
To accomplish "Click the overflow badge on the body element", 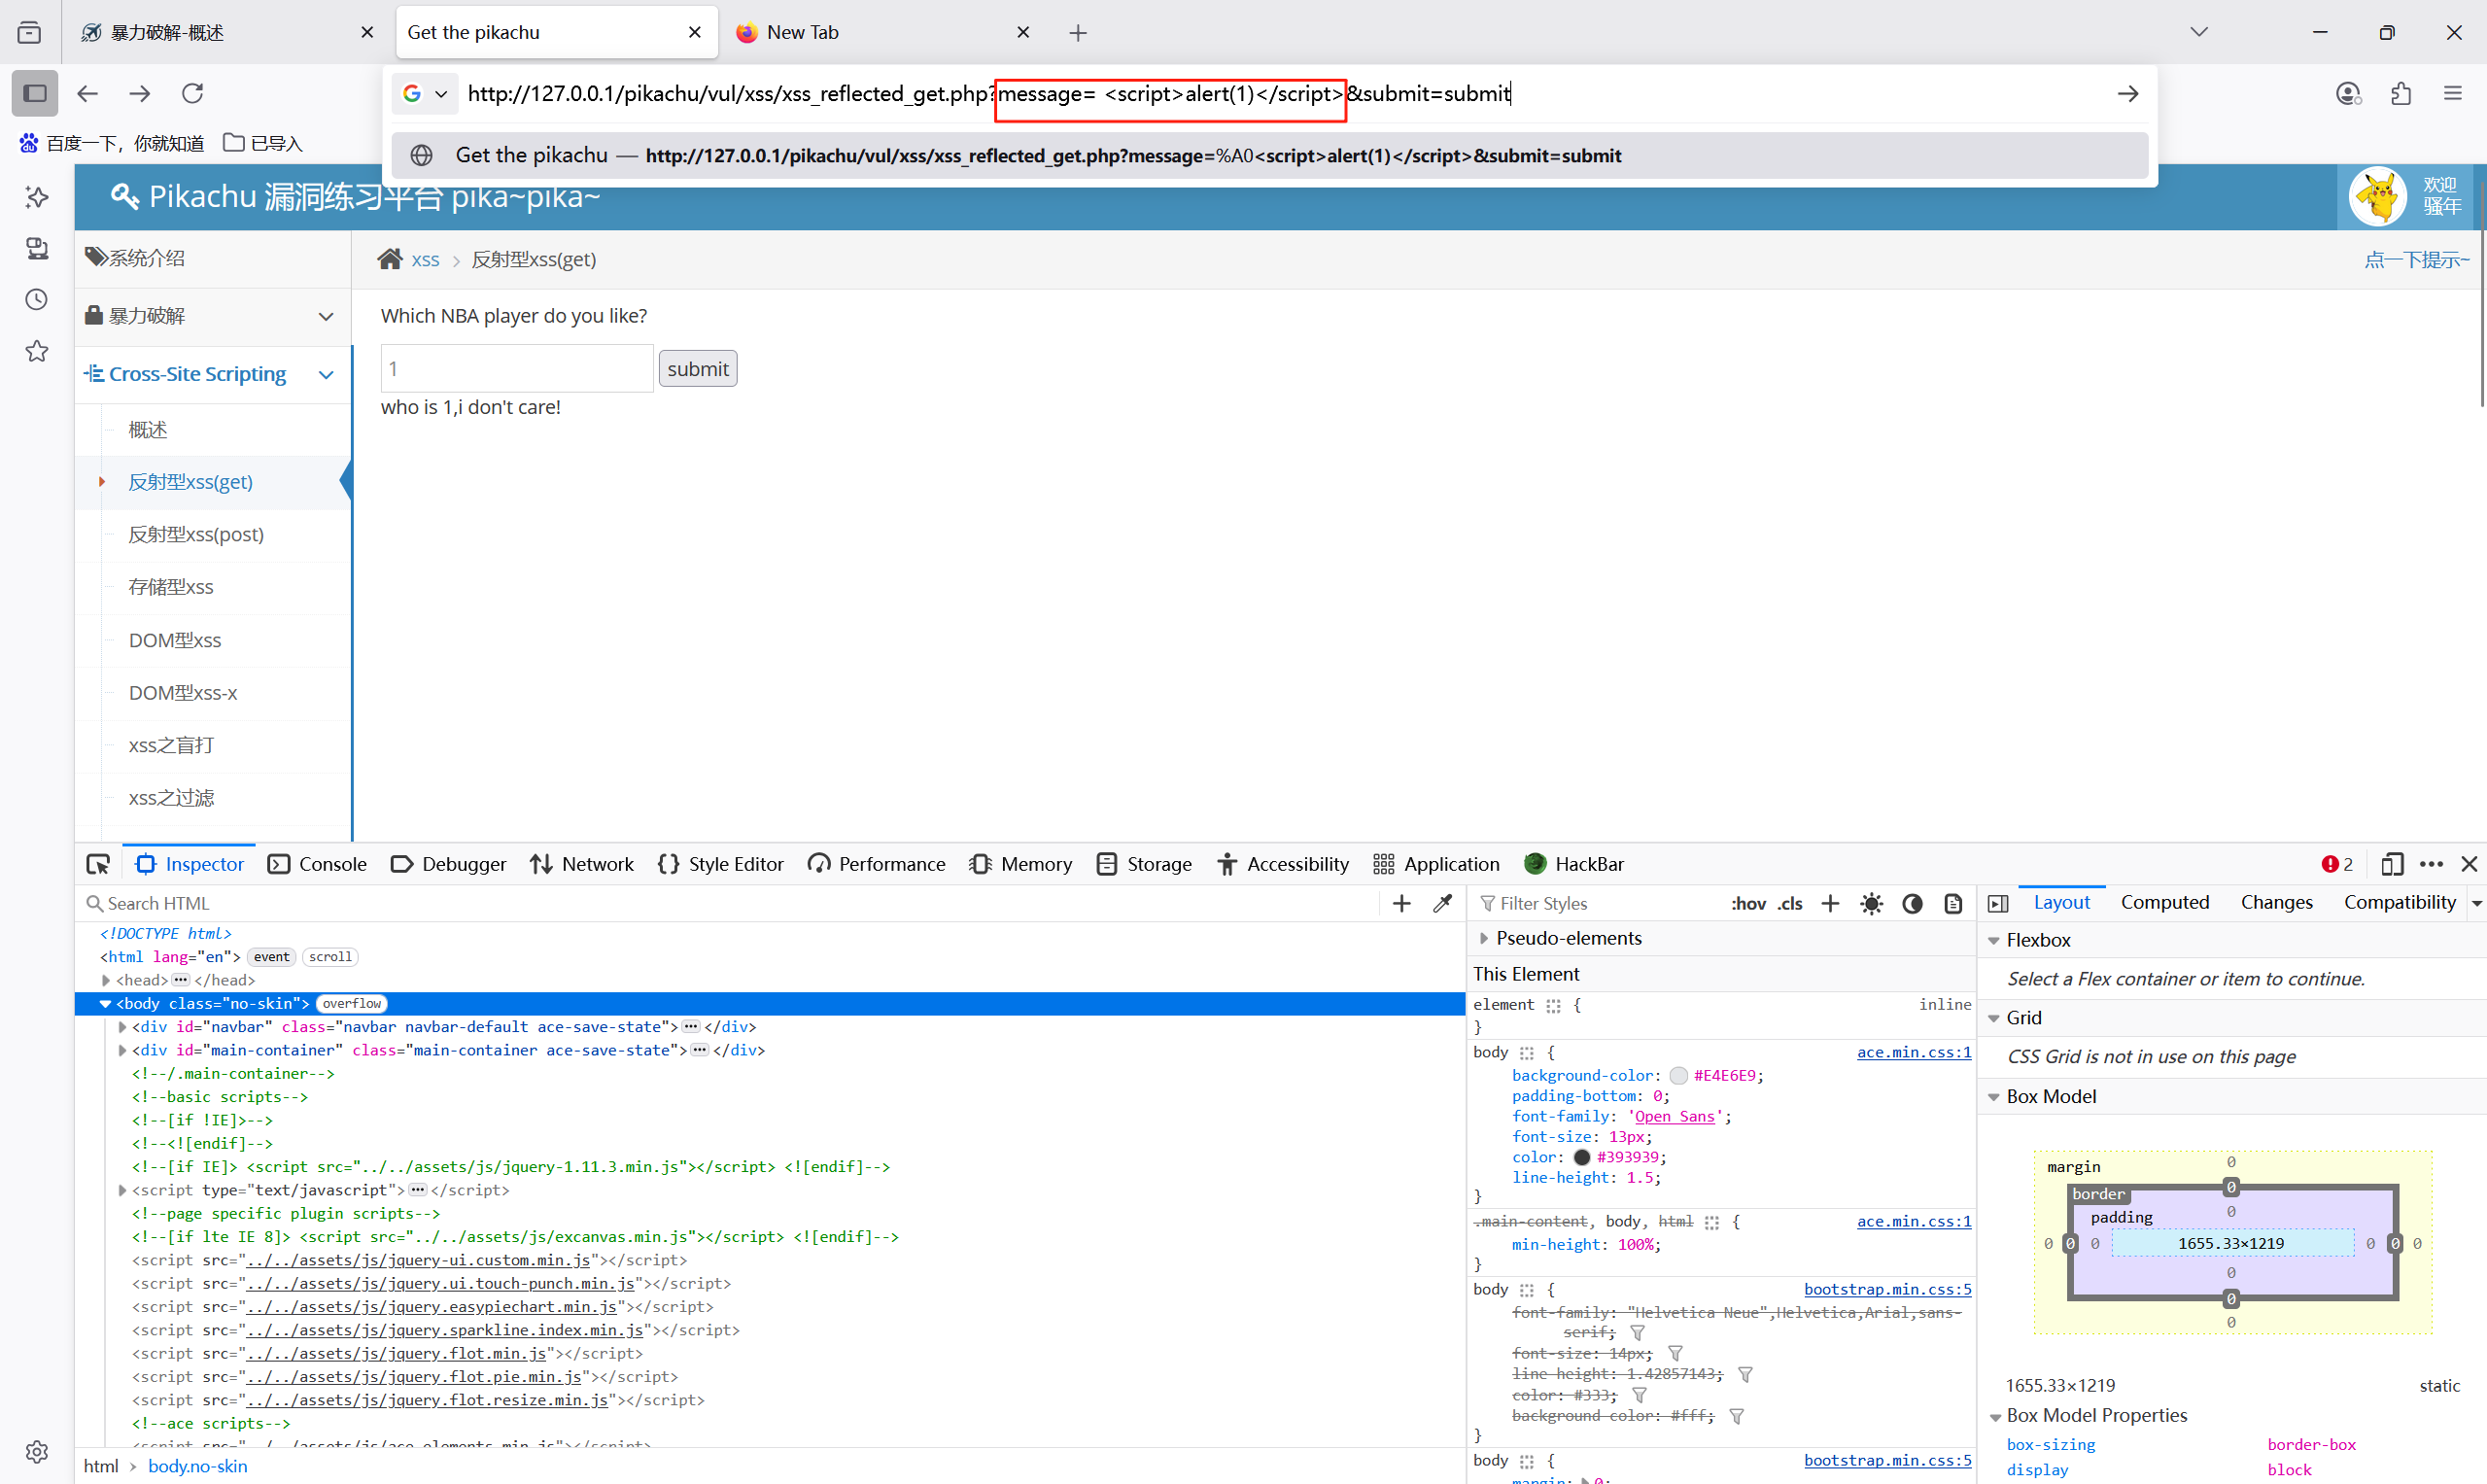I will click(x=351, y=1004).
